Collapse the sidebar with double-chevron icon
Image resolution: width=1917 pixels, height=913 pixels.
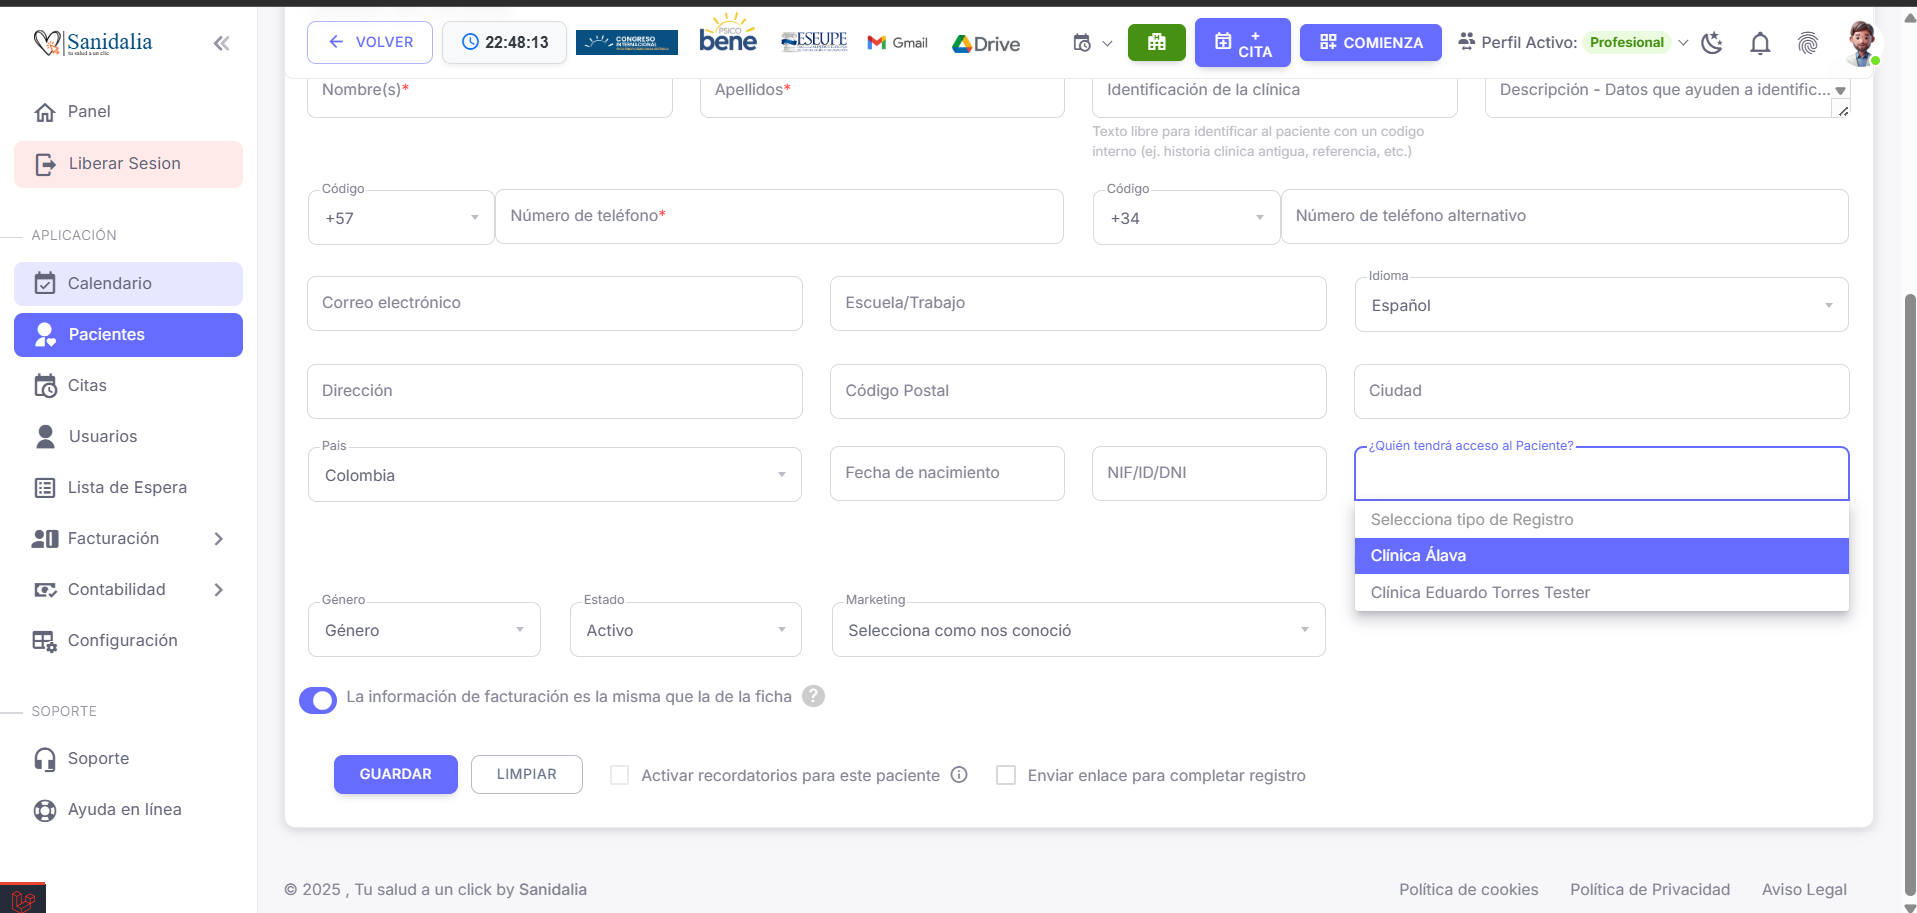(x=221, y=43)
